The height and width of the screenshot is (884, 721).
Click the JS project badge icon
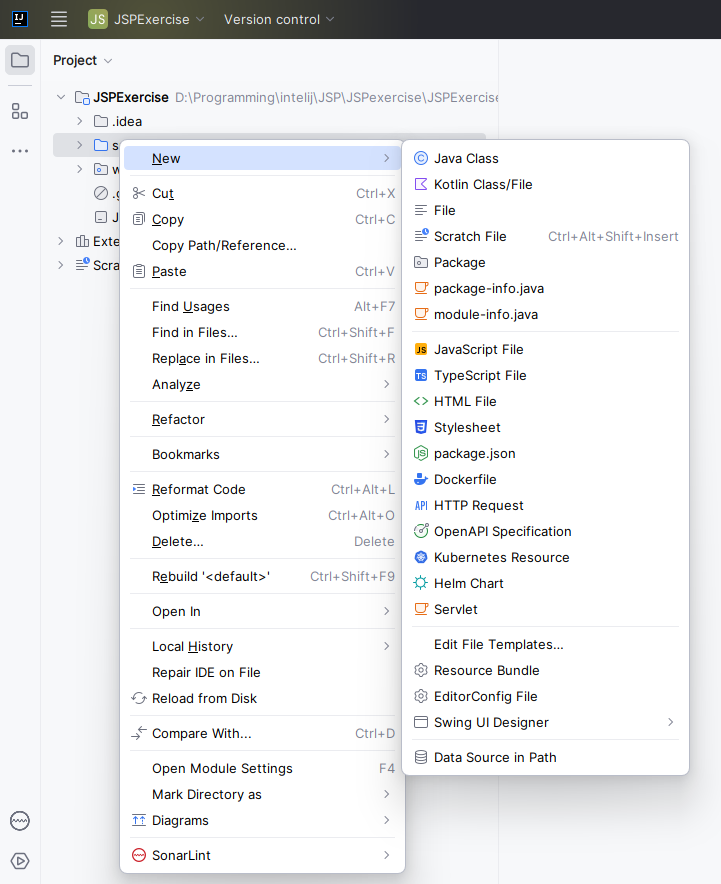tap(98, 19)
